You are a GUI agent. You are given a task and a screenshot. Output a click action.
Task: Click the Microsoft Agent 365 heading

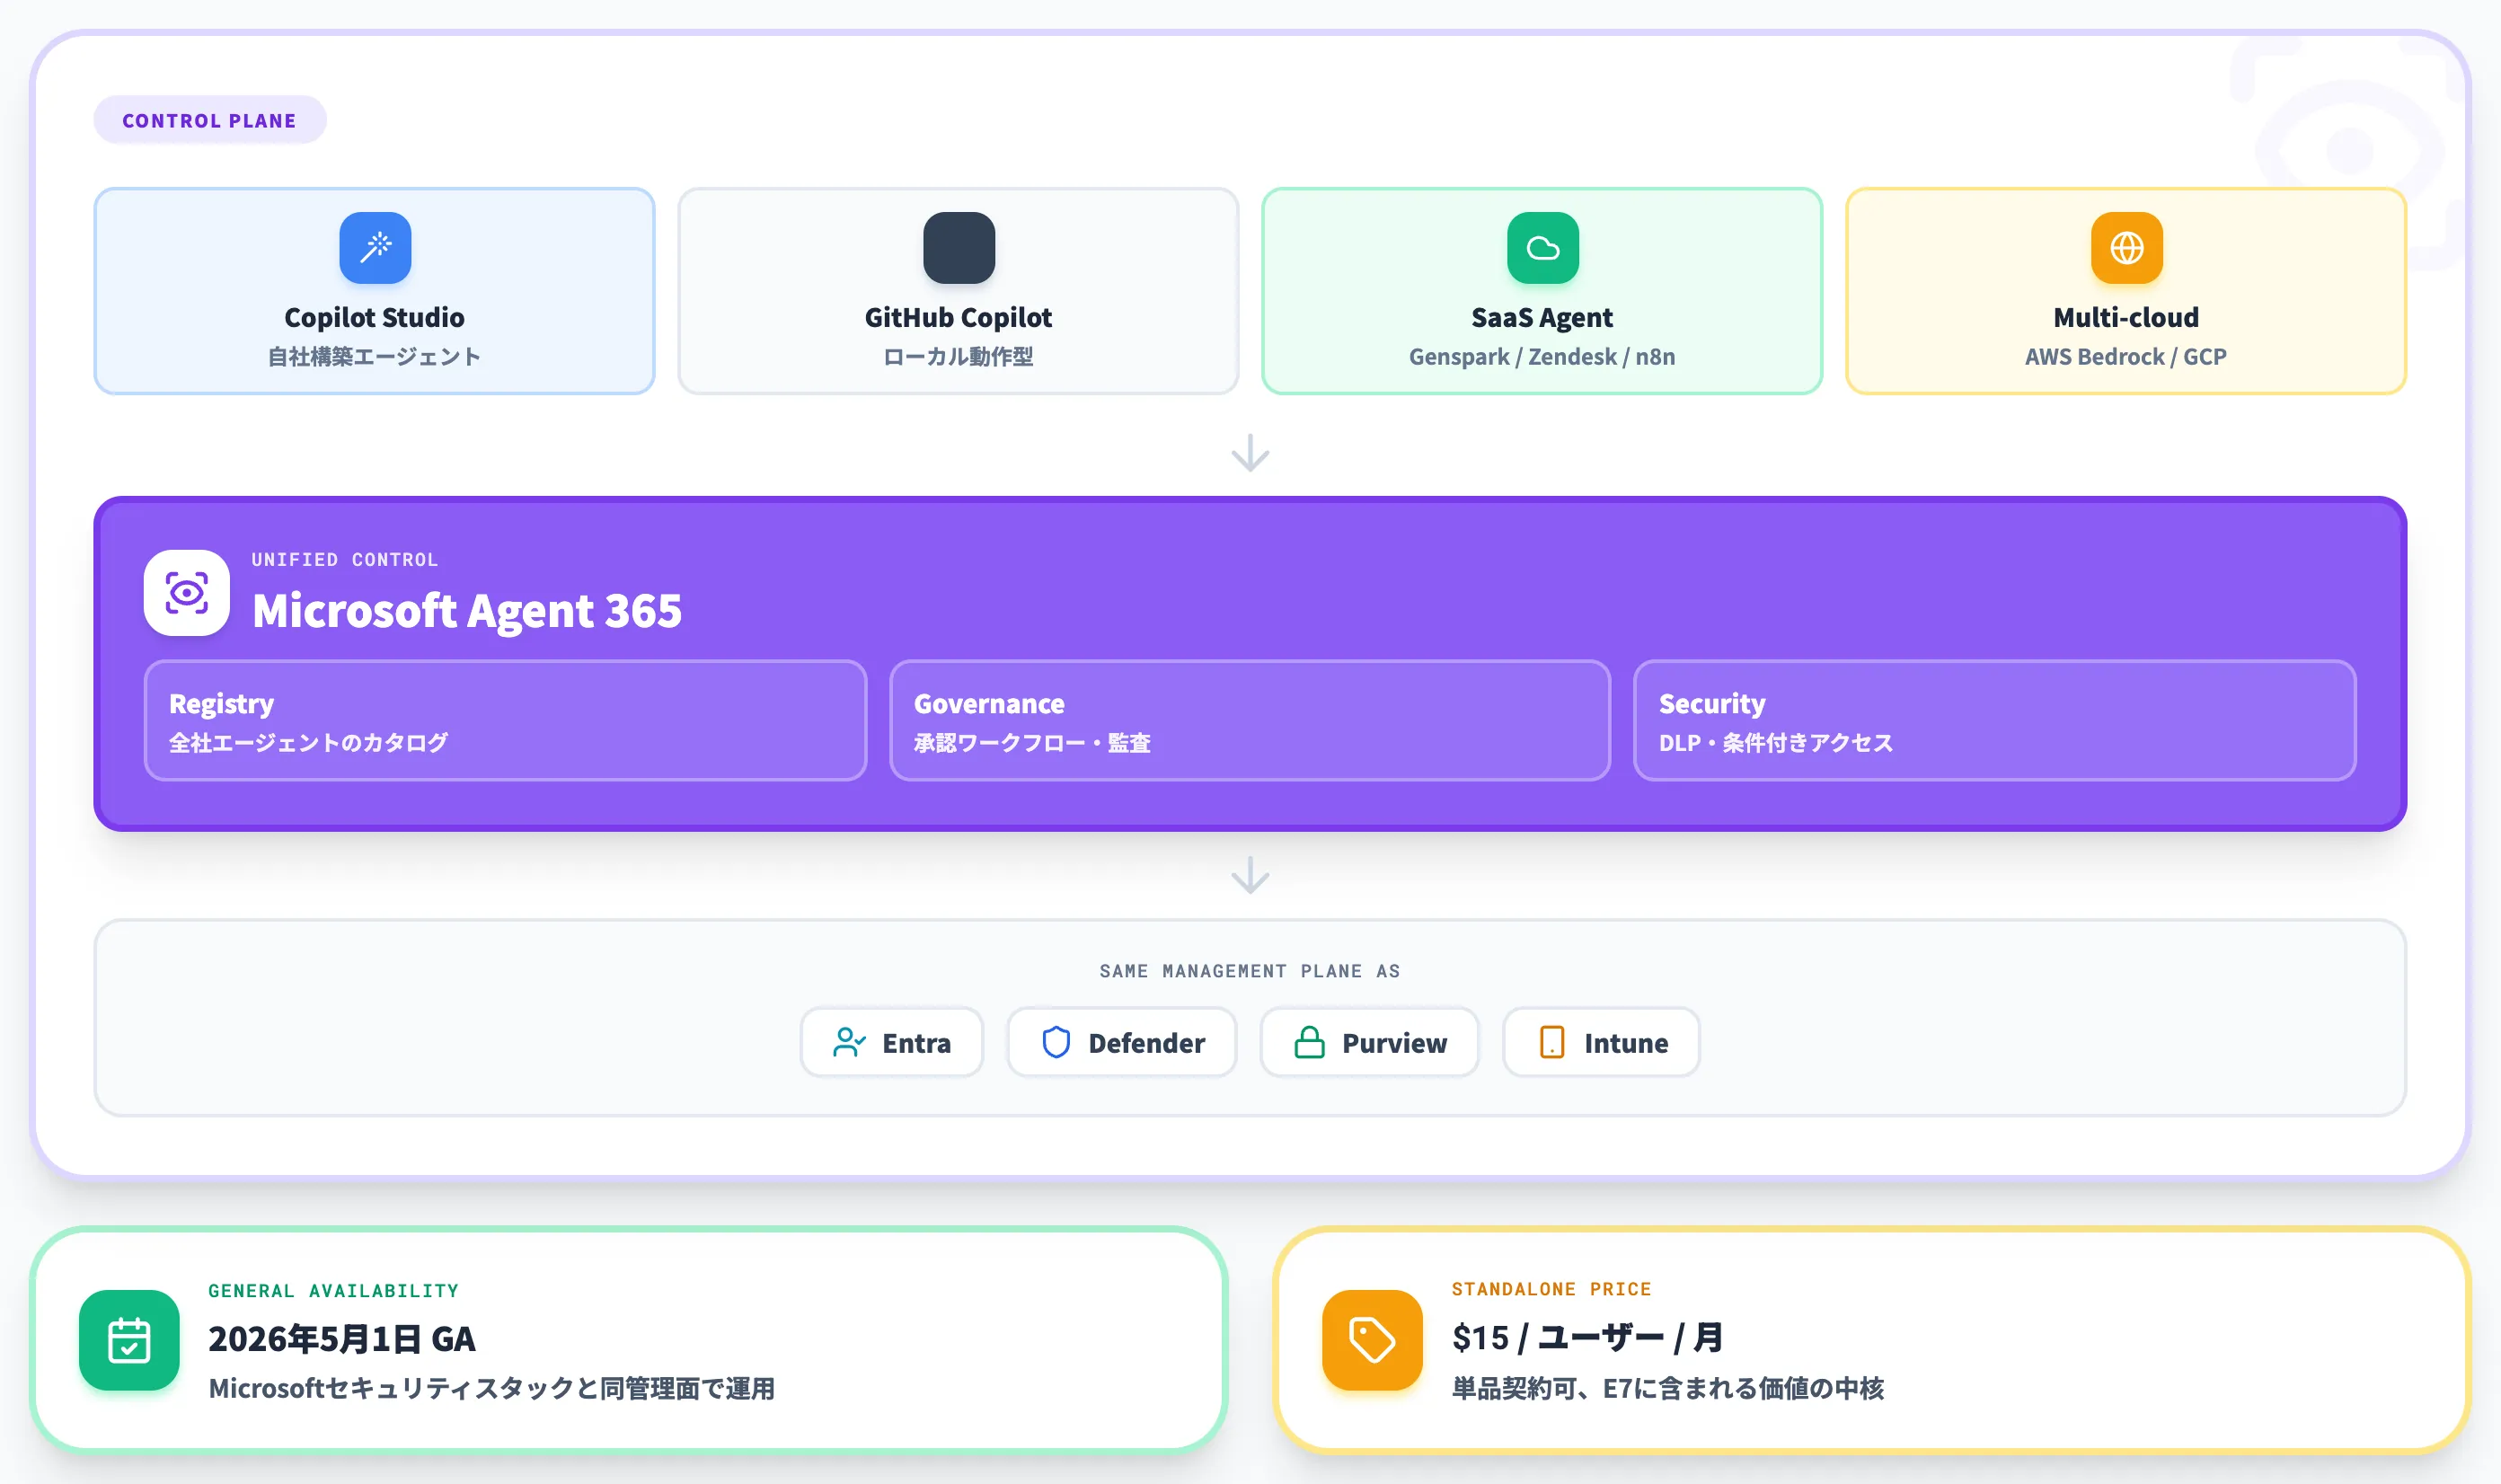pyautogui.click(x=467, y=611)
